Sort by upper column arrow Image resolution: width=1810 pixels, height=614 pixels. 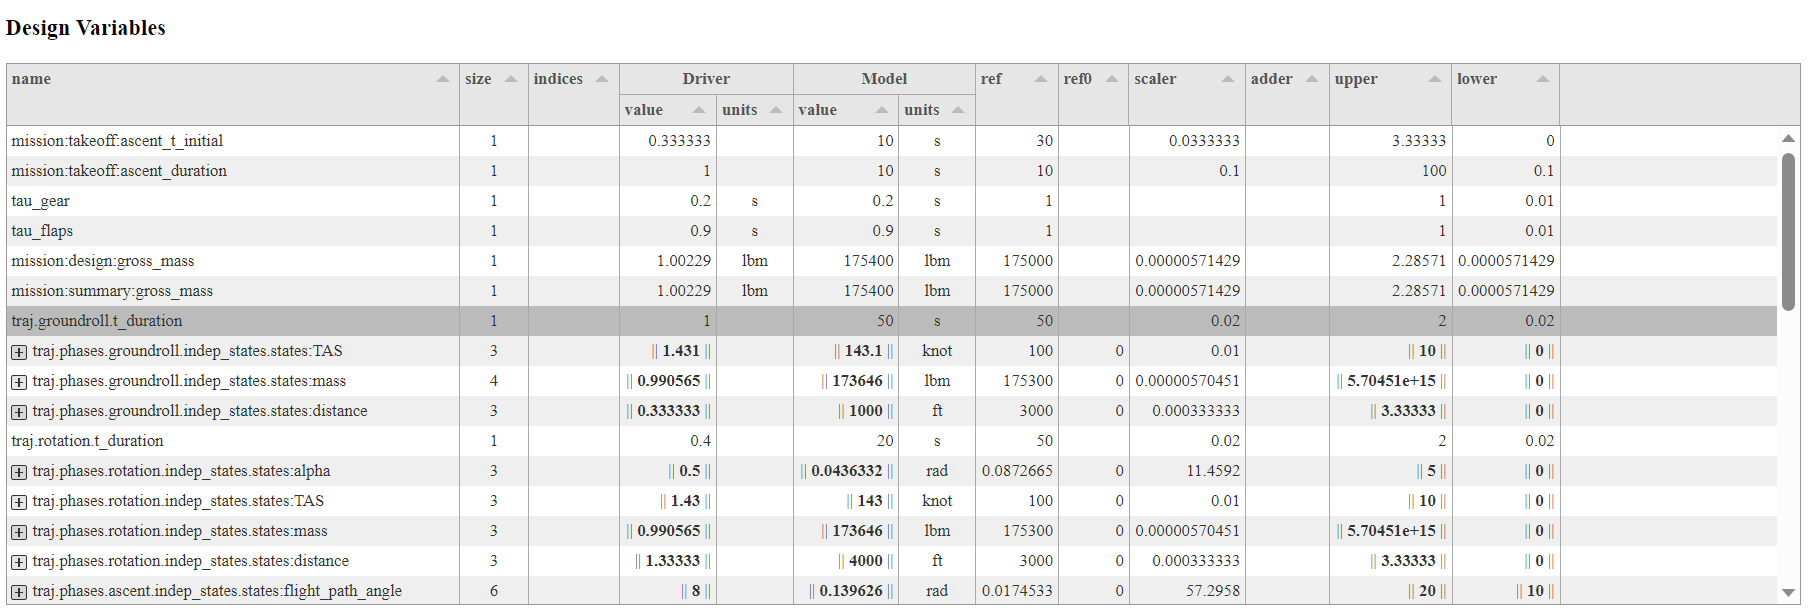tap(1435, 79)
